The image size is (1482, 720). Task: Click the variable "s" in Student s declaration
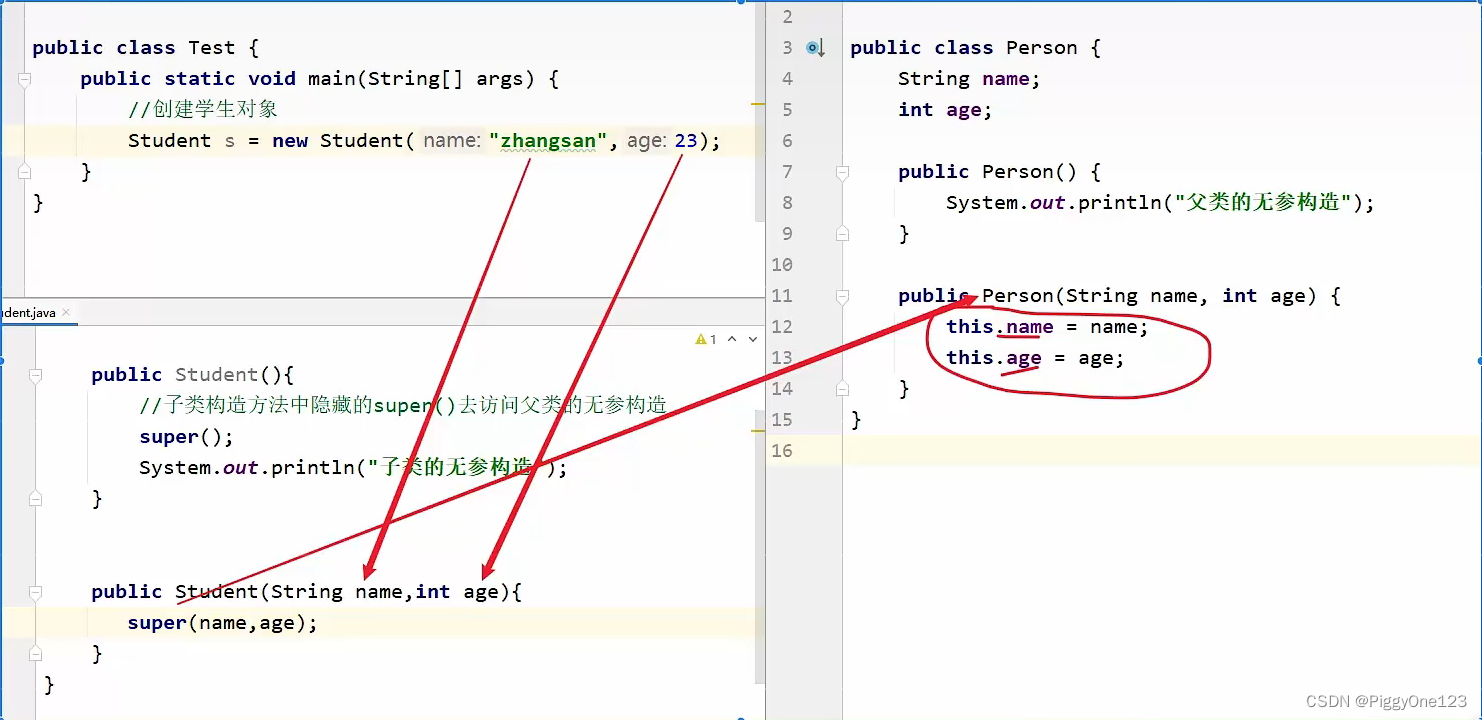(x=229, y=141)
